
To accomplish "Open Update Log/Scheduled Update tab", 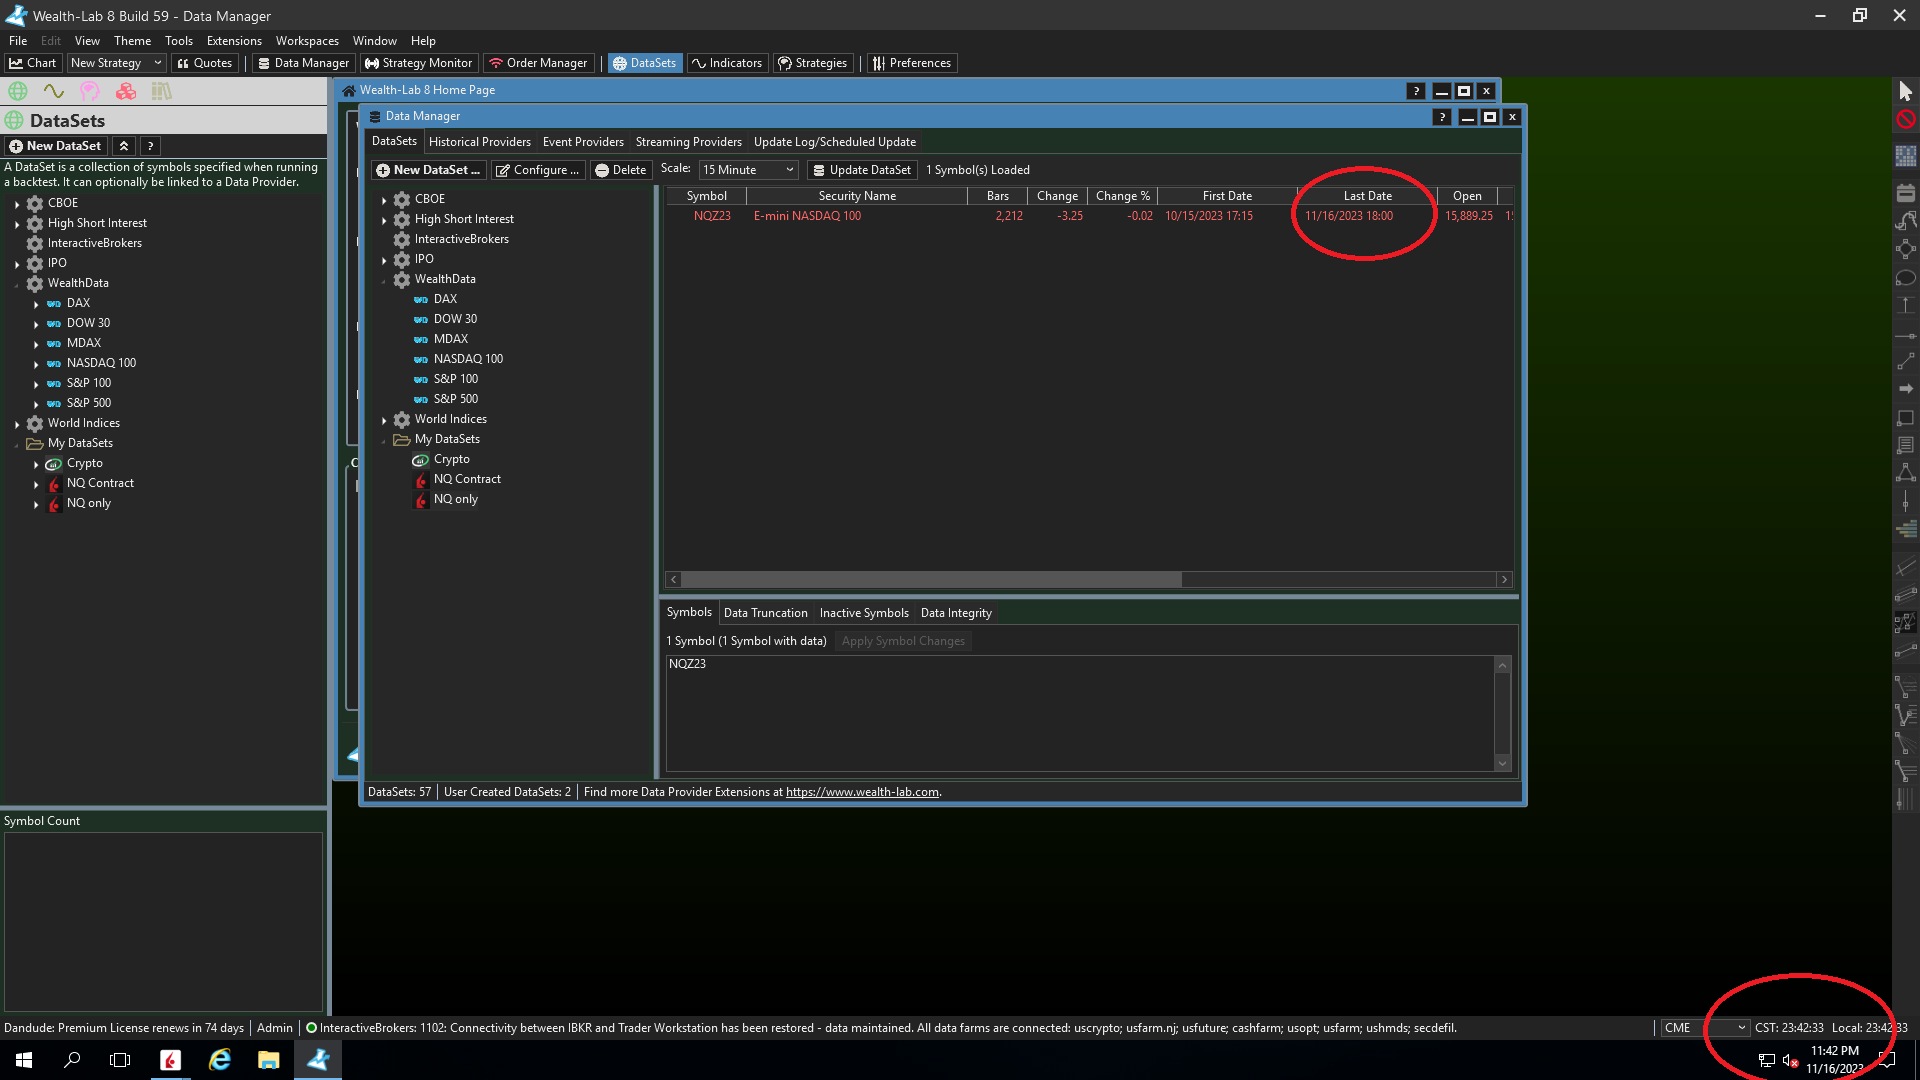I will tap(835, 142).
